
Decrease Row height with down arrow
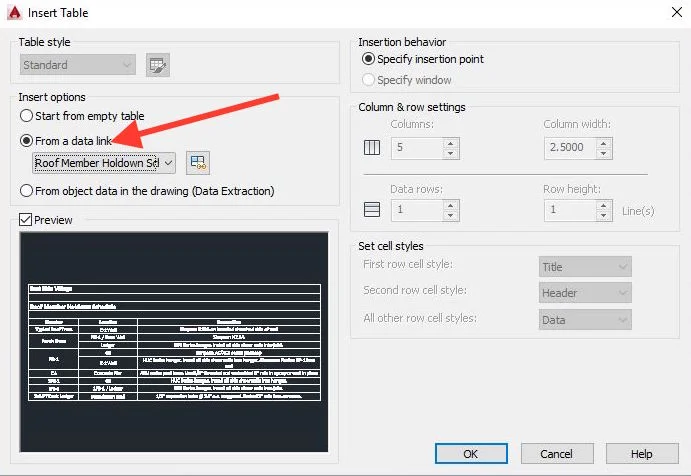tap(603, 216)
